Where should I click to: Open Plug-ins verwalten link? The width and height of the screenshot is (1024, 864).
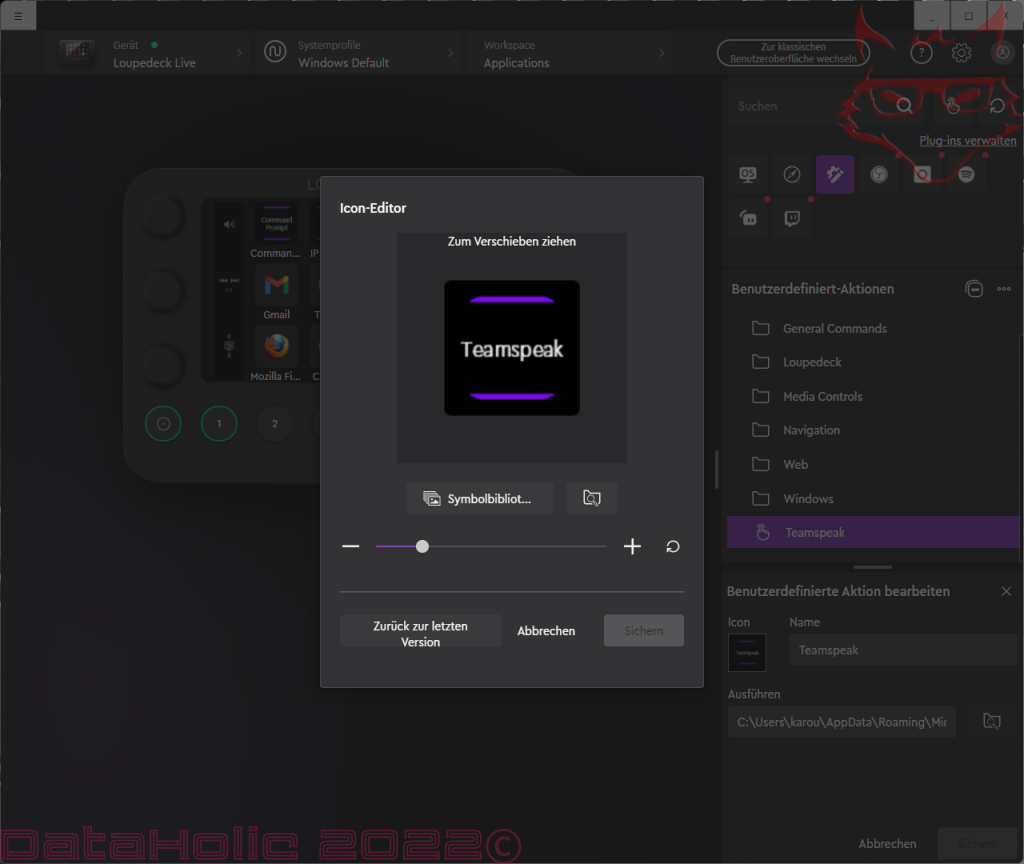pyautogui.click(x=968, y=140)
